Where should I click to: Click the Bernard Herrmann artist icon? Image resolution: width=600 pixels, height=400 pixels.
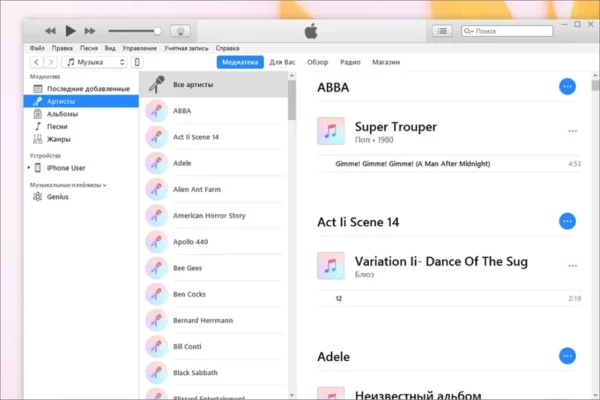pyautogui.click(x=157, y=320)
